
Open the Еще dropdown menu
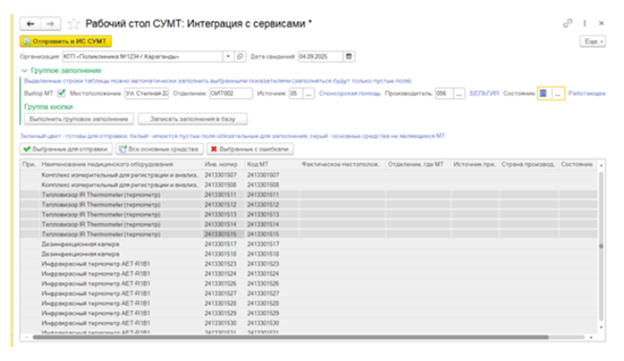(593, 41)
